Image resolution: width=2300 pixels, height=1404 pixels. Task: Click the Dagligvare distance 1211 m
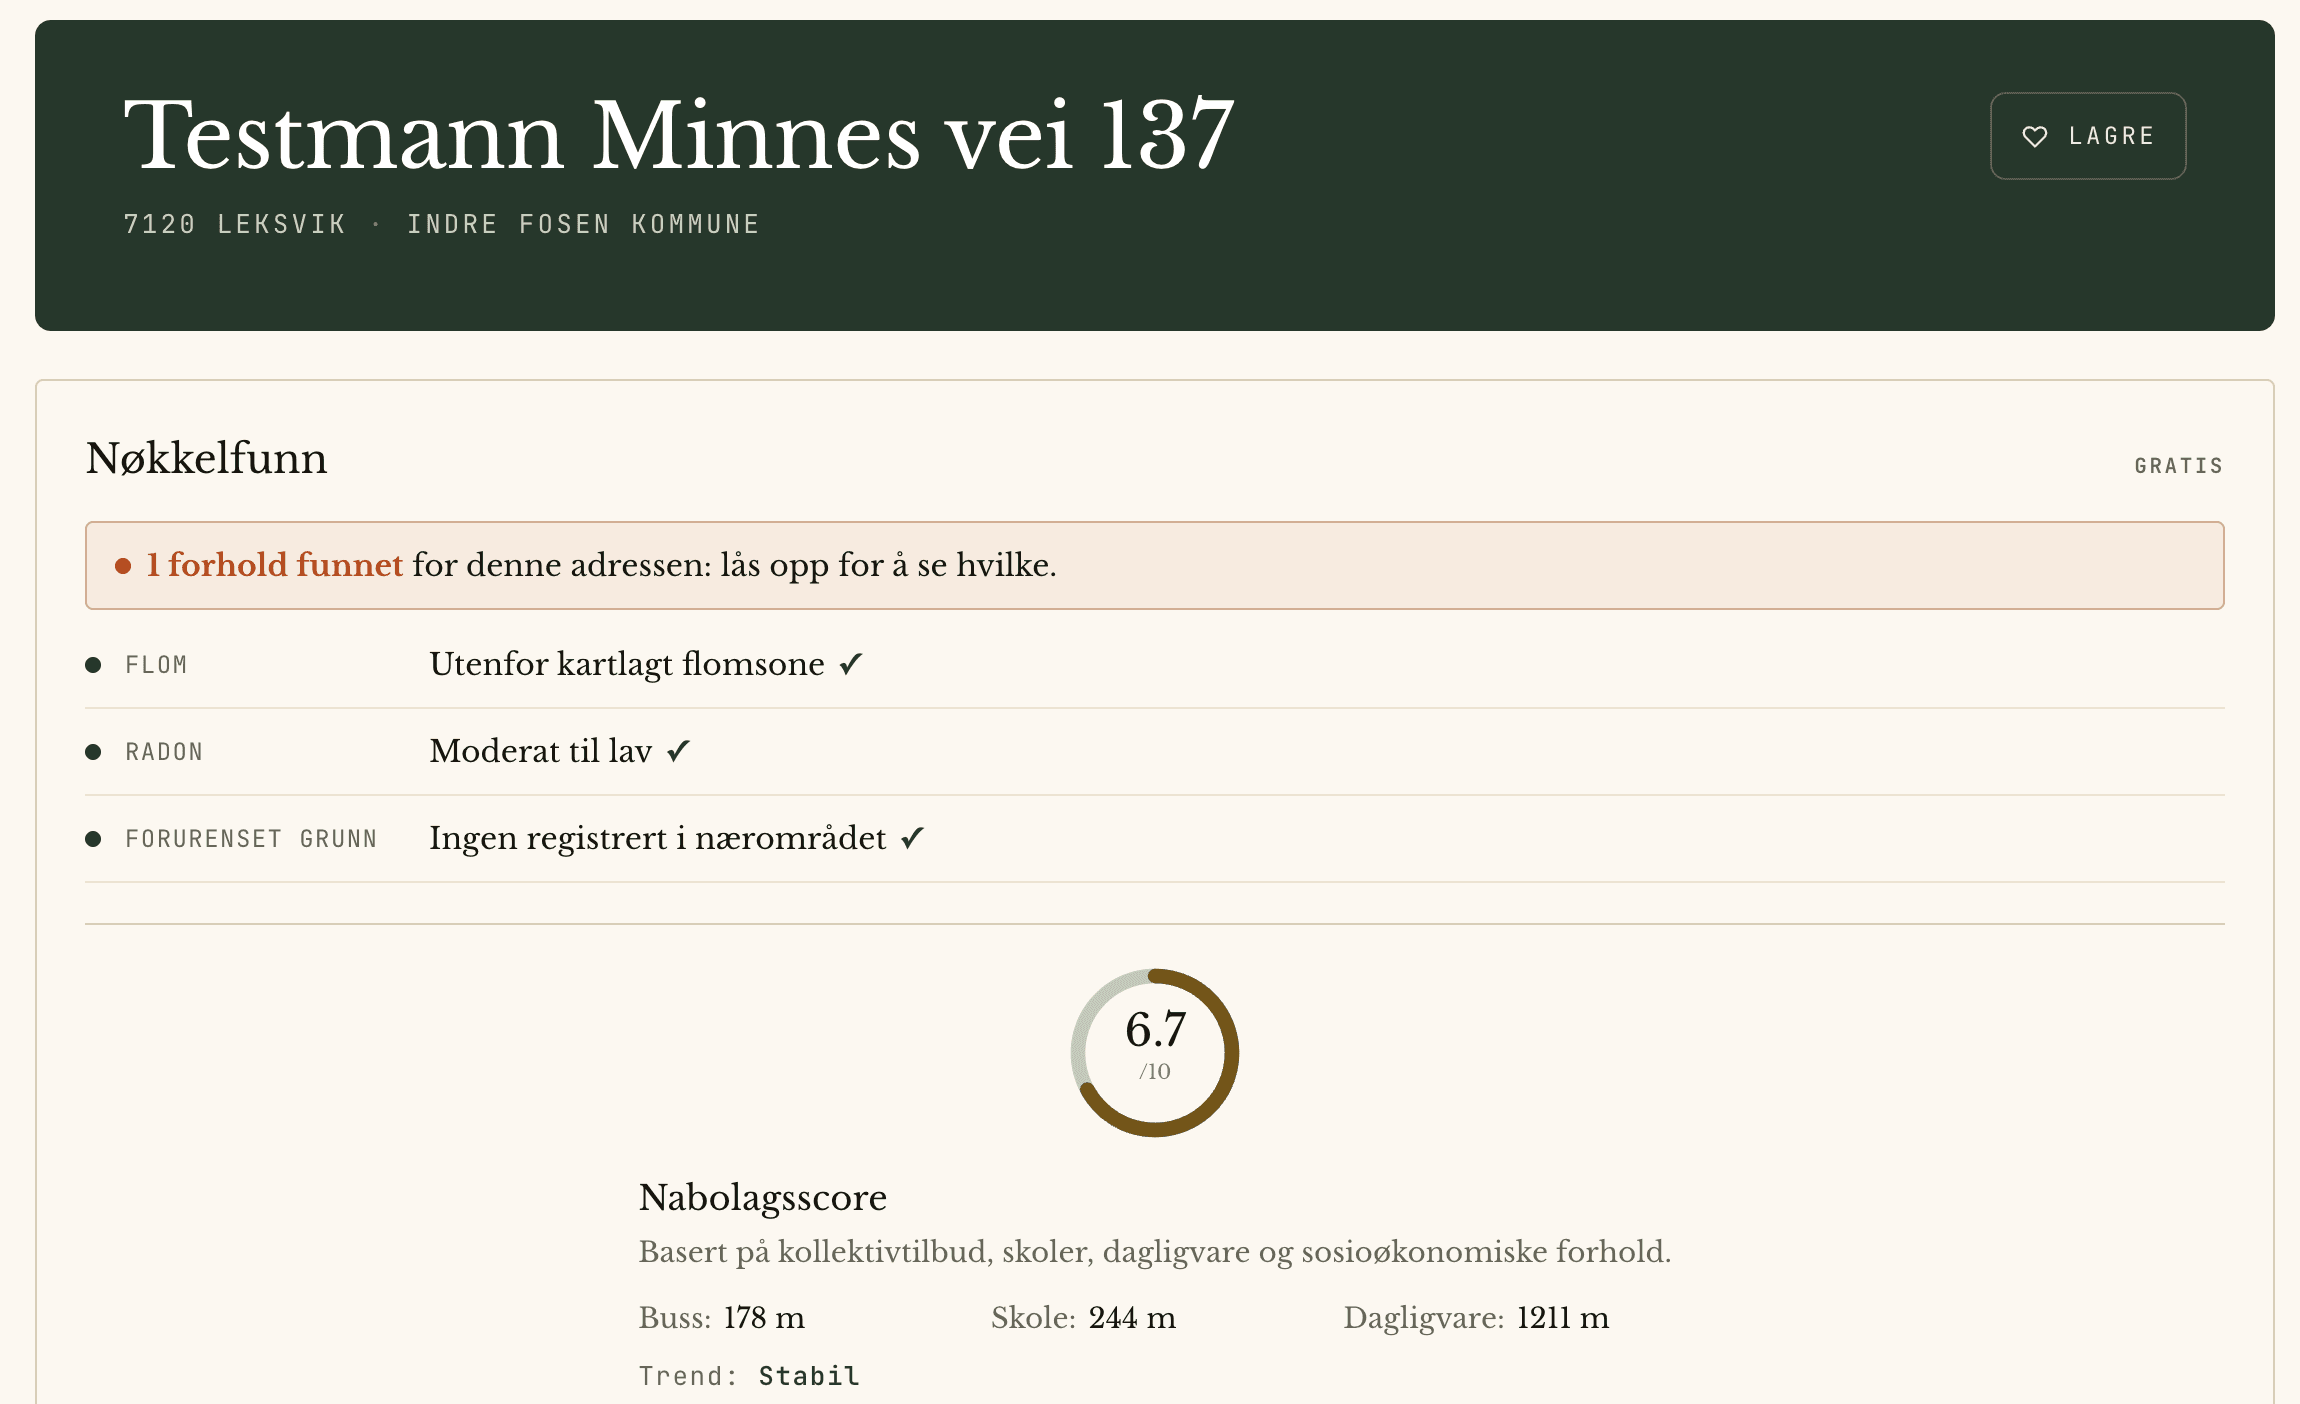coord(1563,1318)
